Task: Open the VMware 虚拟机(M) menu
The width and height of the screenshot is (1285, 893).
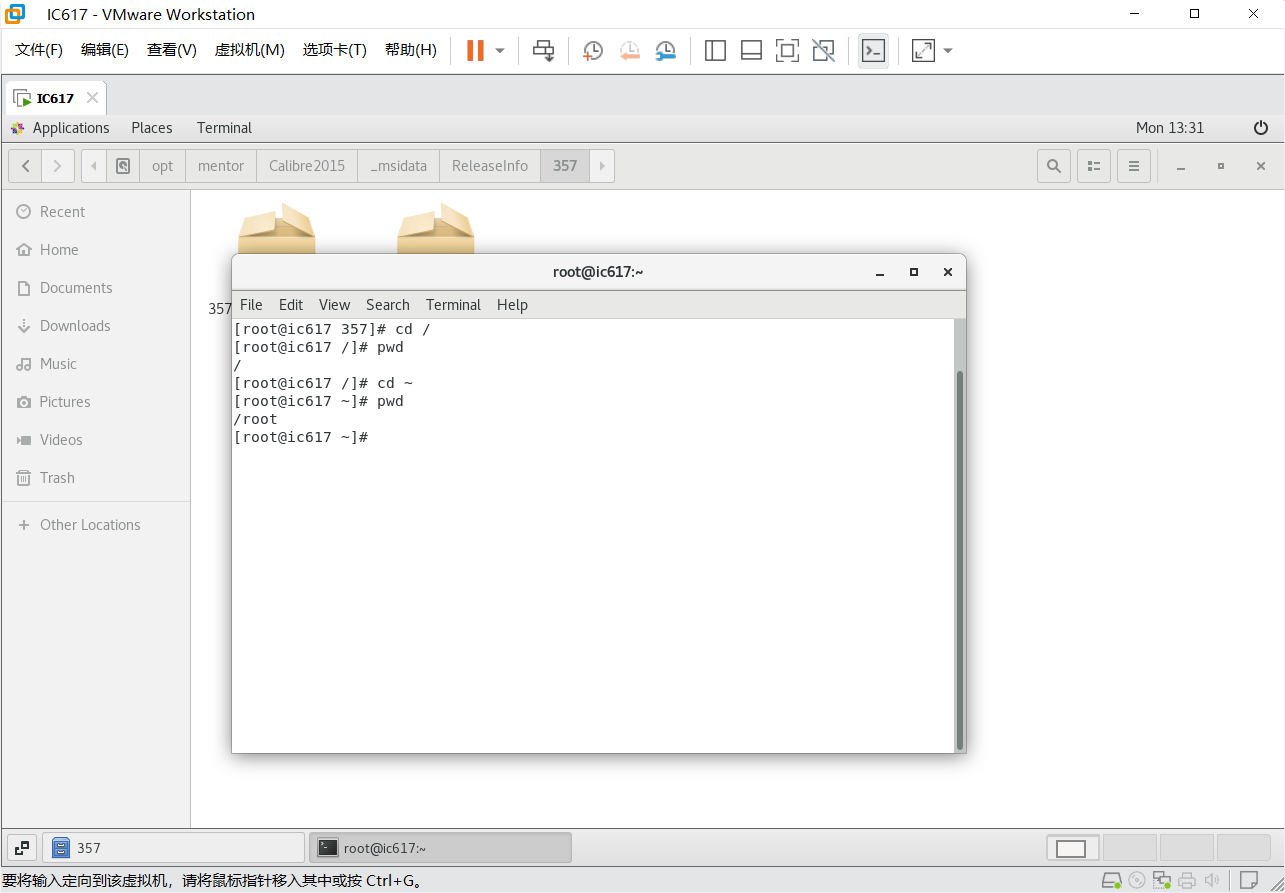Action: (250, 50)
